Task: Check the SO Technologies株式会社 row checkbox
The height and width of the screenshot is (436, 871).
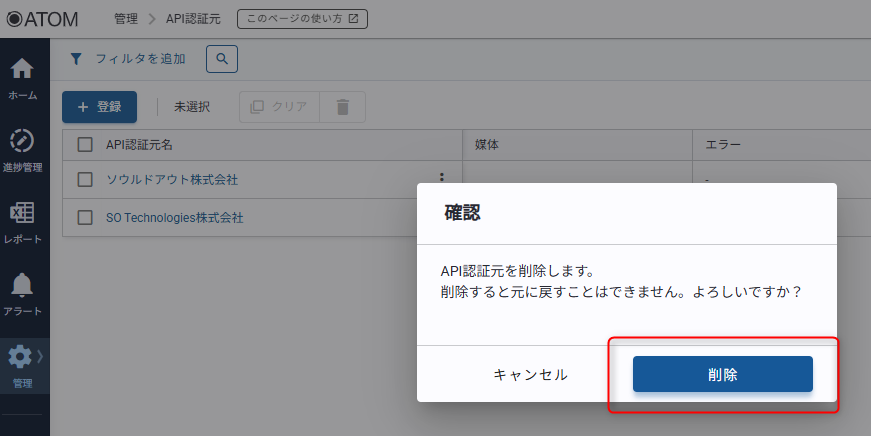Action: click(x=85, y=217)
